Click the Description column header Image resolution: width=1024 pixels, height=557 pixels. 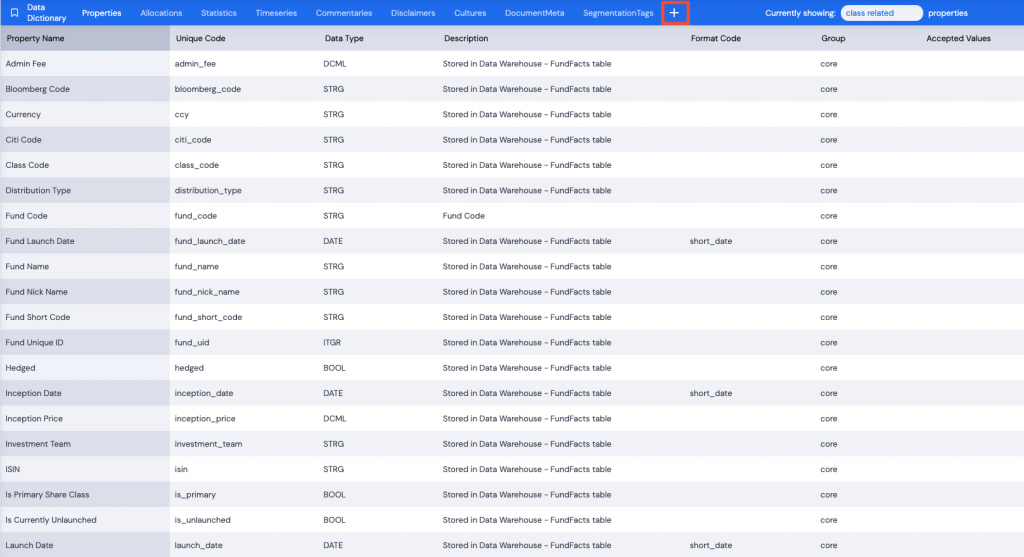coord(466,39)
